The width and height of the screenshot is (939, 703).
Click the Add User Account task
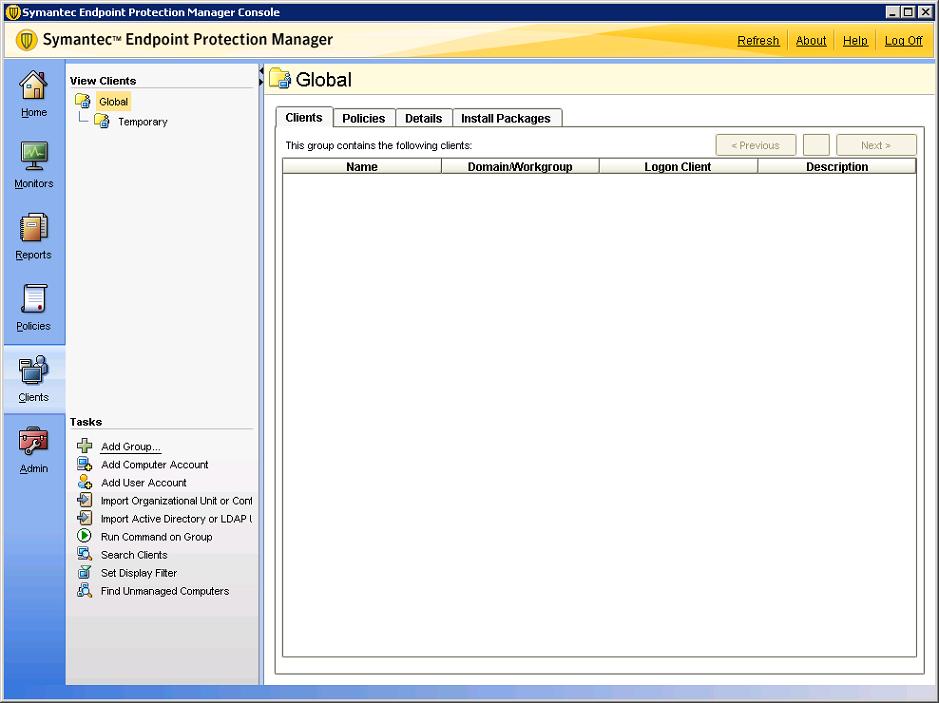[144, 483]
